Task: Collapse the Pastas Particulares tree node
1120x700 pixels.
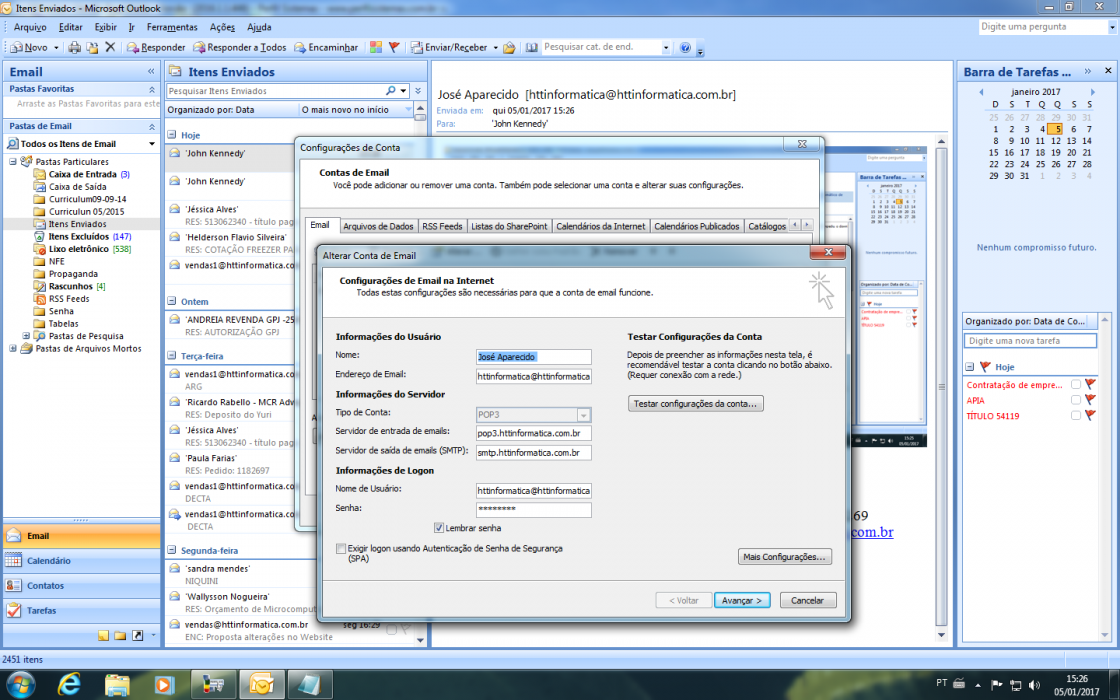Action: [x=13, y=162]
